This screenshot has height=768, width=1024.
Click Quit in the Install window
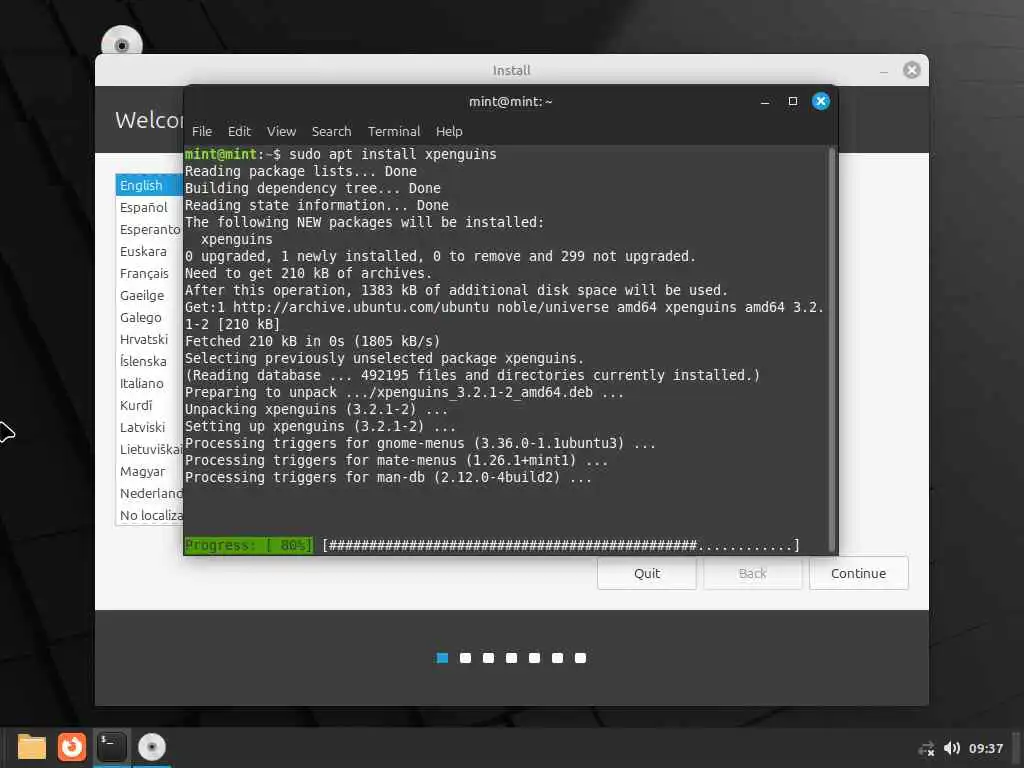[x=647, y=573]
